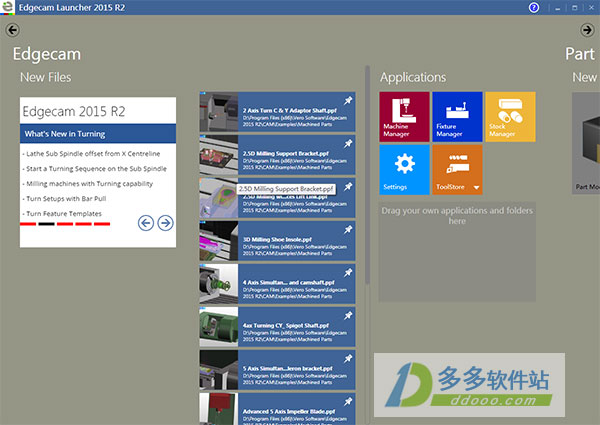
Task: Select the last red slide indicator bar
Action: point(102,224)
